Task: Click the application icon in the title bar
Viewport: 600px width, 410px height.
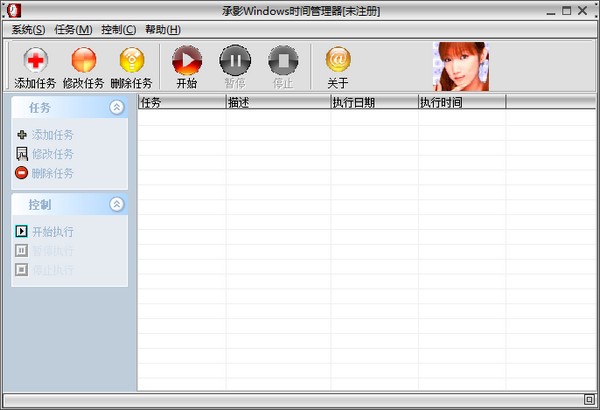Action: point(14,11)
